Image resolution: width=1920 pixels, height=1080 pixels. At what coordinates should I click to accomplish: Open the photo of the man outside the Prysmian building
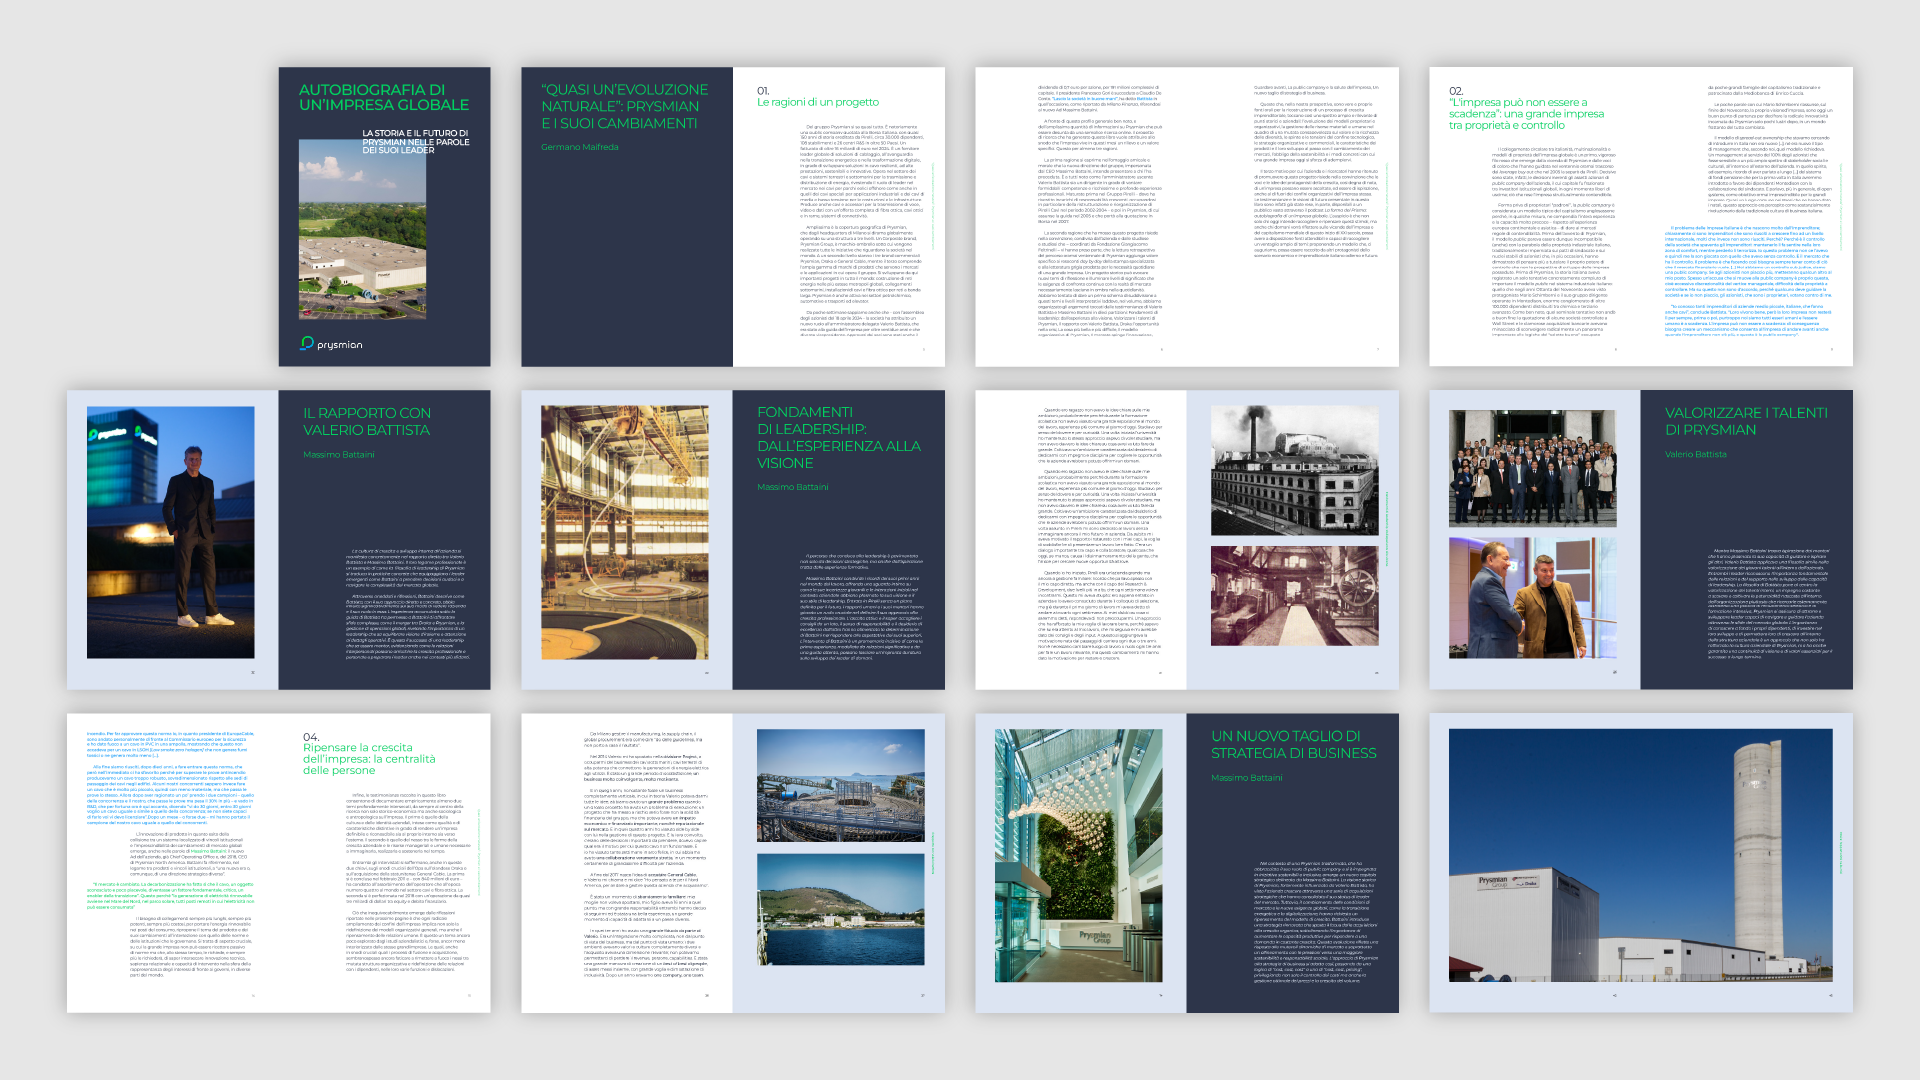[x=170, y=532]
